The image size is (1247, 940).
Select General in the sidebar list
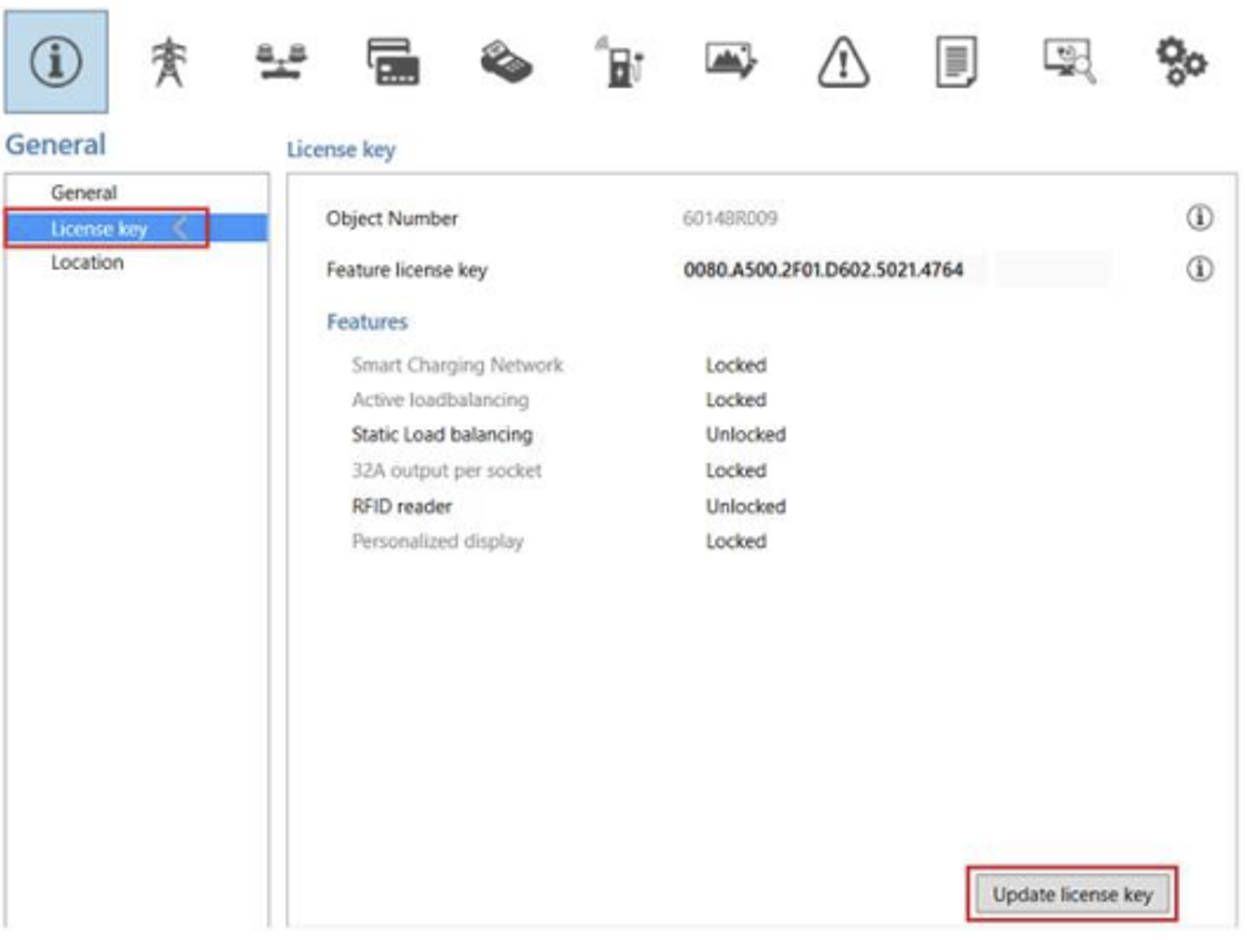(84, 193)
